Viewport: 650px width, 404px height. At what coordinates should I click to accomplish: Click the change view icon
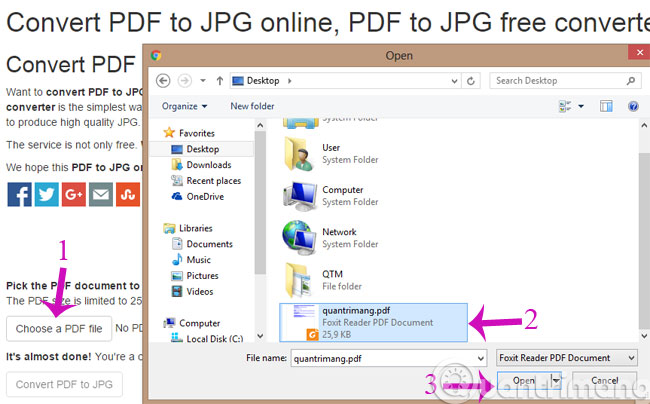point(565,106)
